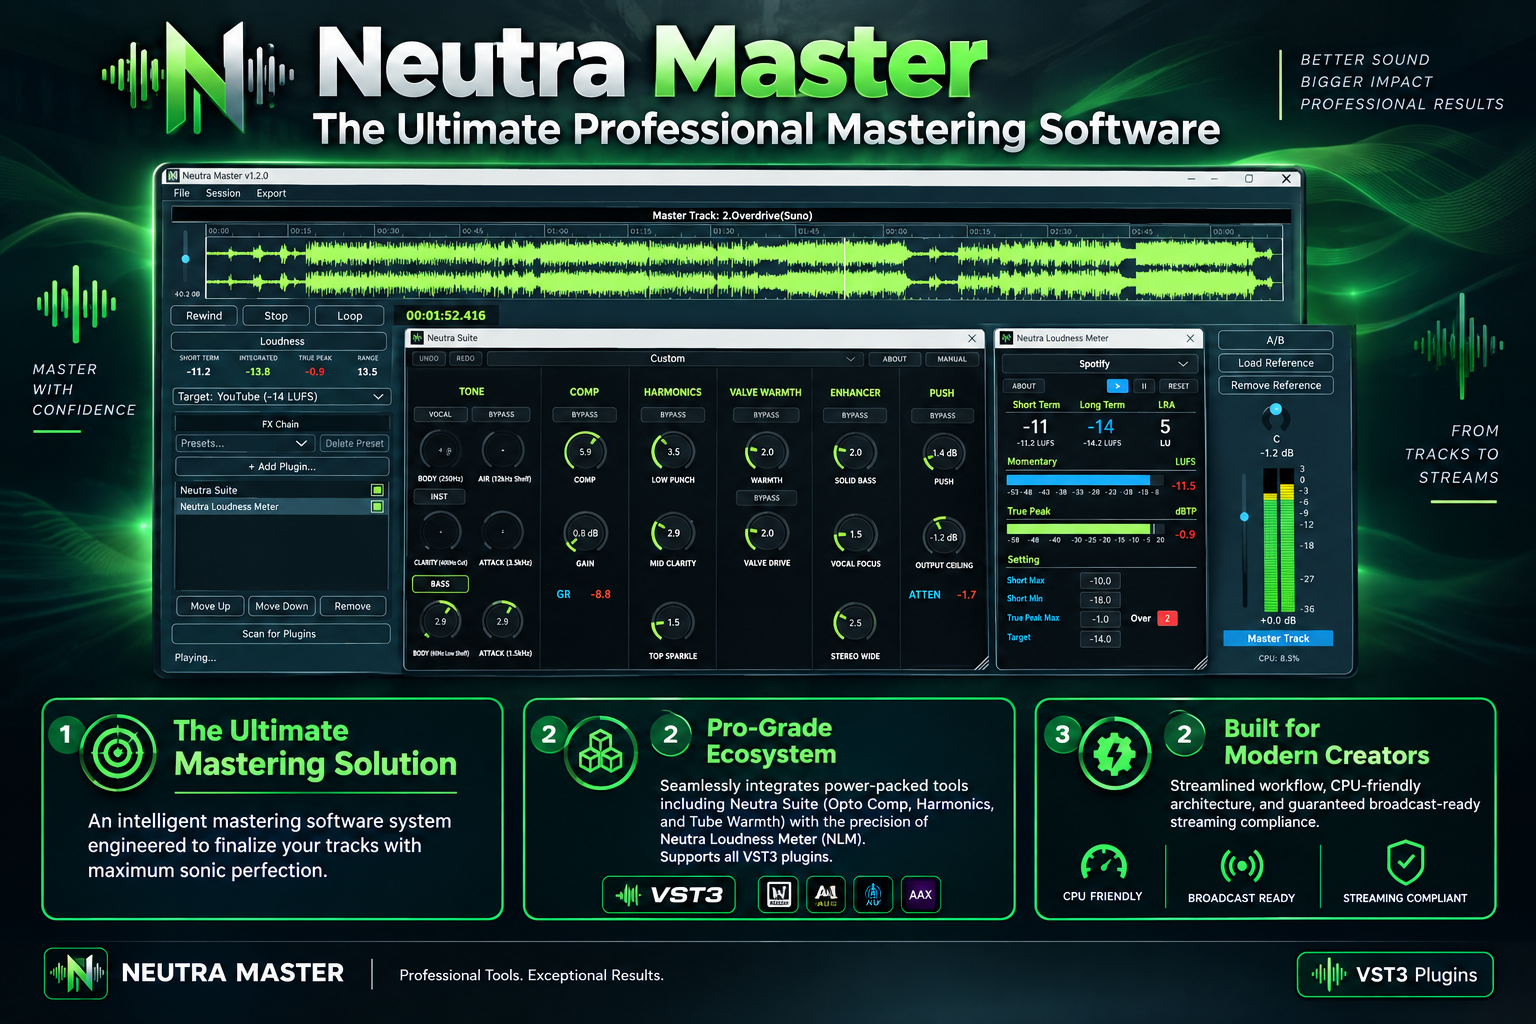
Task: Click the Remove Reference button
Action: point(1276,385)
